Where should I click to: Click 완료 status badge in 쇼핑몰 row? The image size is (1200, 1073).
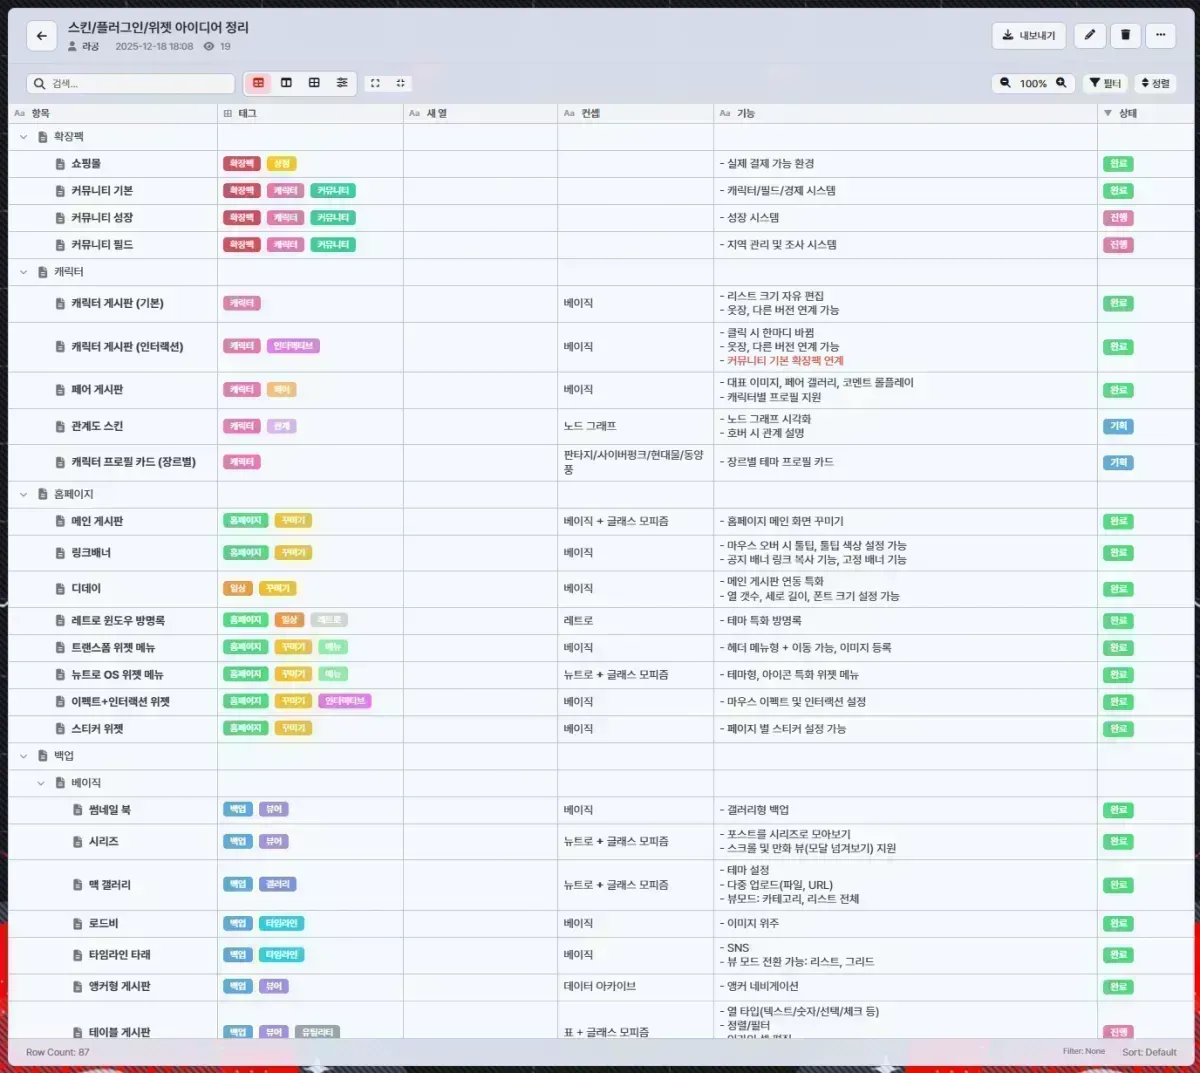[1118, 164]
